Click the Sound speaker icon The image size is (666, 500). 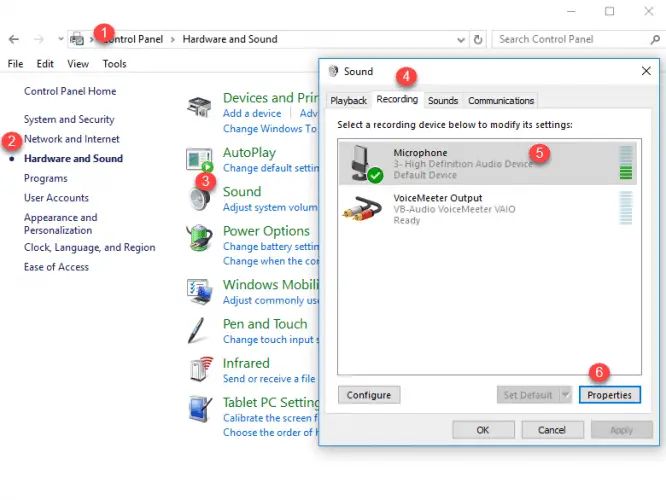pyautogui.click(x=200, y=198)
